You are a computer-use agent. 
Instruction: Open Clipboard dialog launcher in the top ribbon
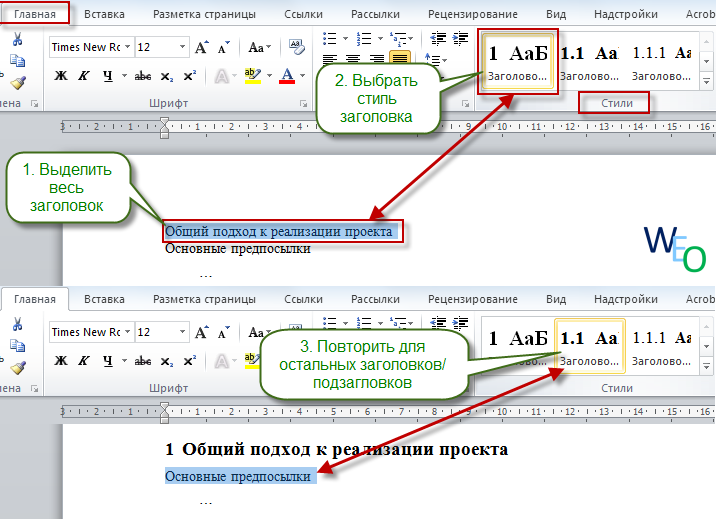click(x=34, y=104)
